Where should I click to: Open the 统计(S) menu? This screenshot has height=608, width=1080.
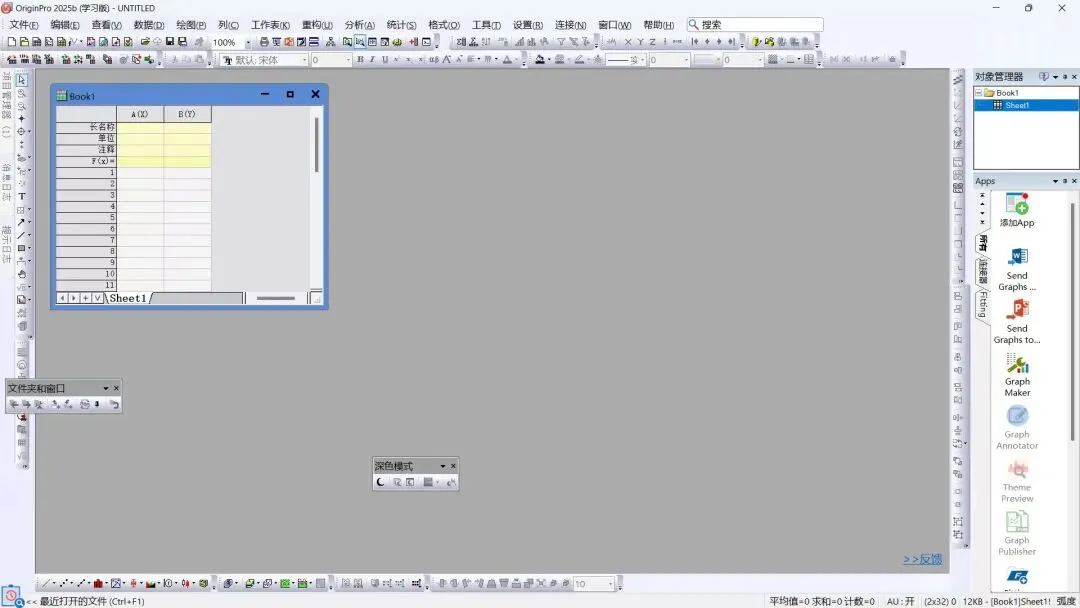click(x=402, y=25)
